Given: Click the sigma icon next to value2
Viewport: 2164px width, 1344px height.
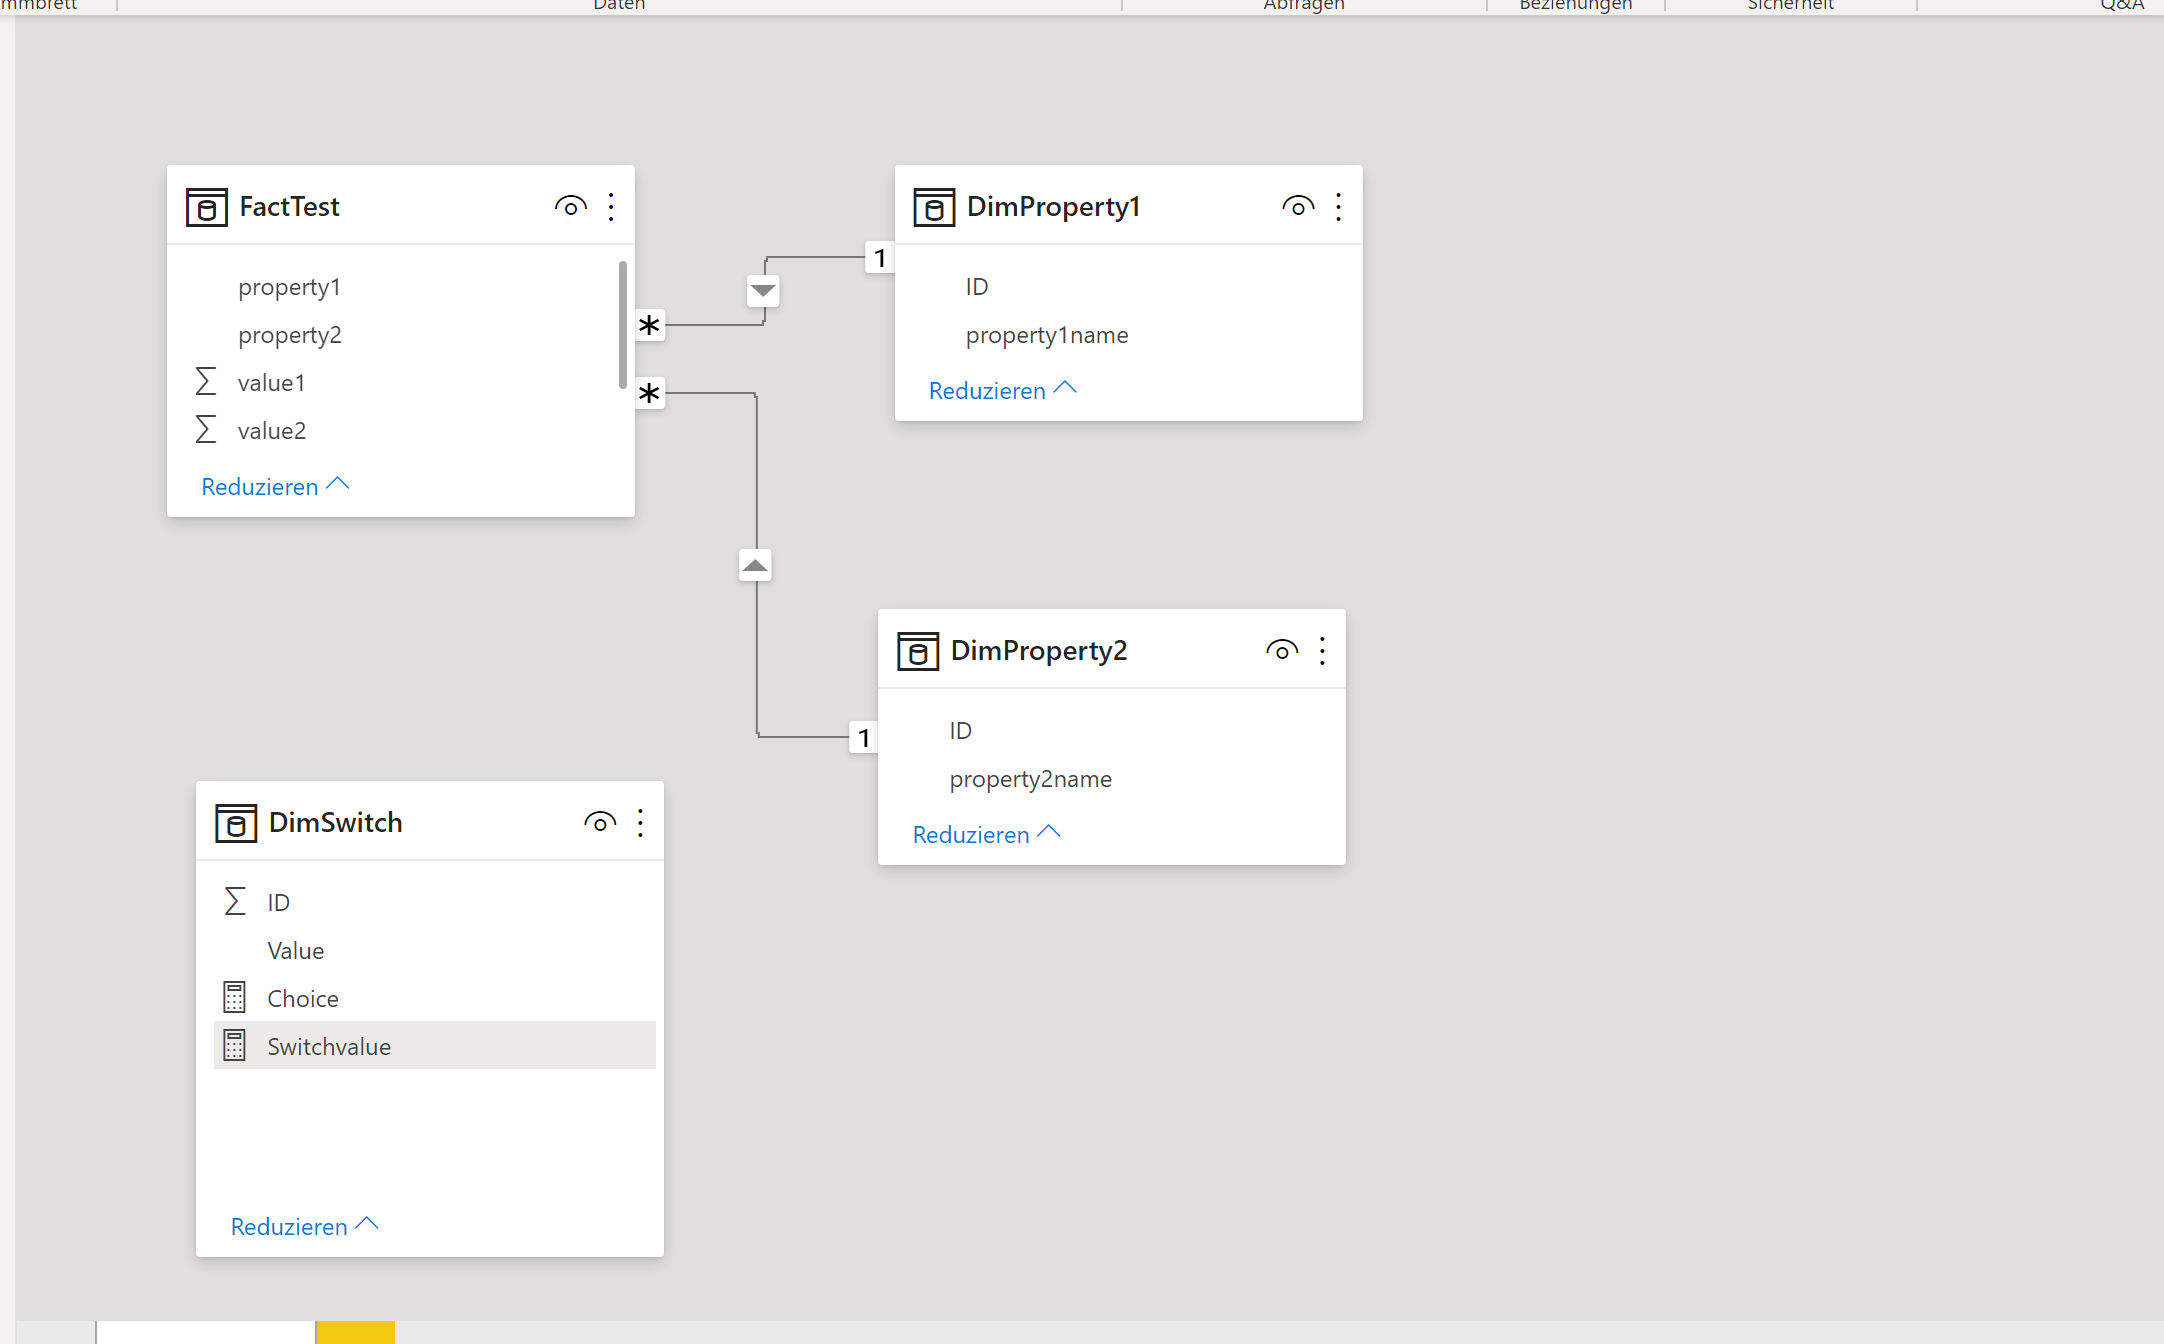Looking at the screenshot, I should [206, 430].
